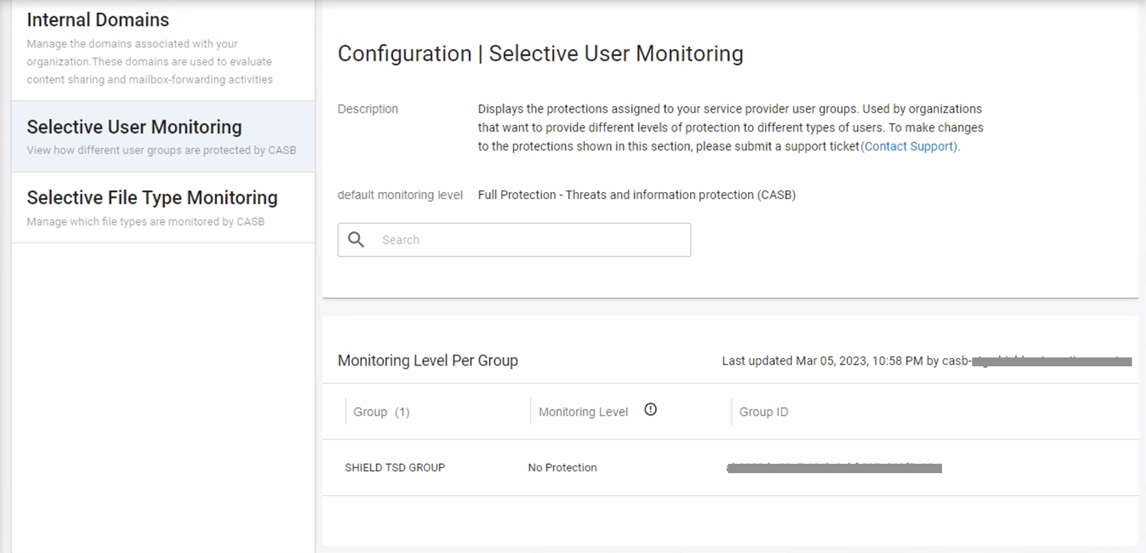Open the Internal Domains section
1146x553 pixels.
98,20
